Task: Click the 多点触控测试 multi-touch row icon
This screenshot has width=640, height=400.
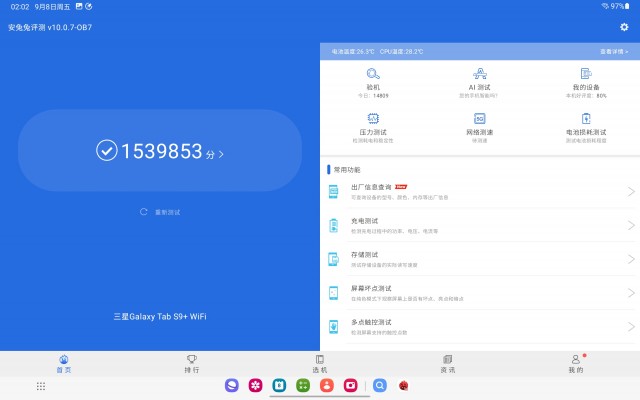Action: pyautogui.click(x=333, y=327)
